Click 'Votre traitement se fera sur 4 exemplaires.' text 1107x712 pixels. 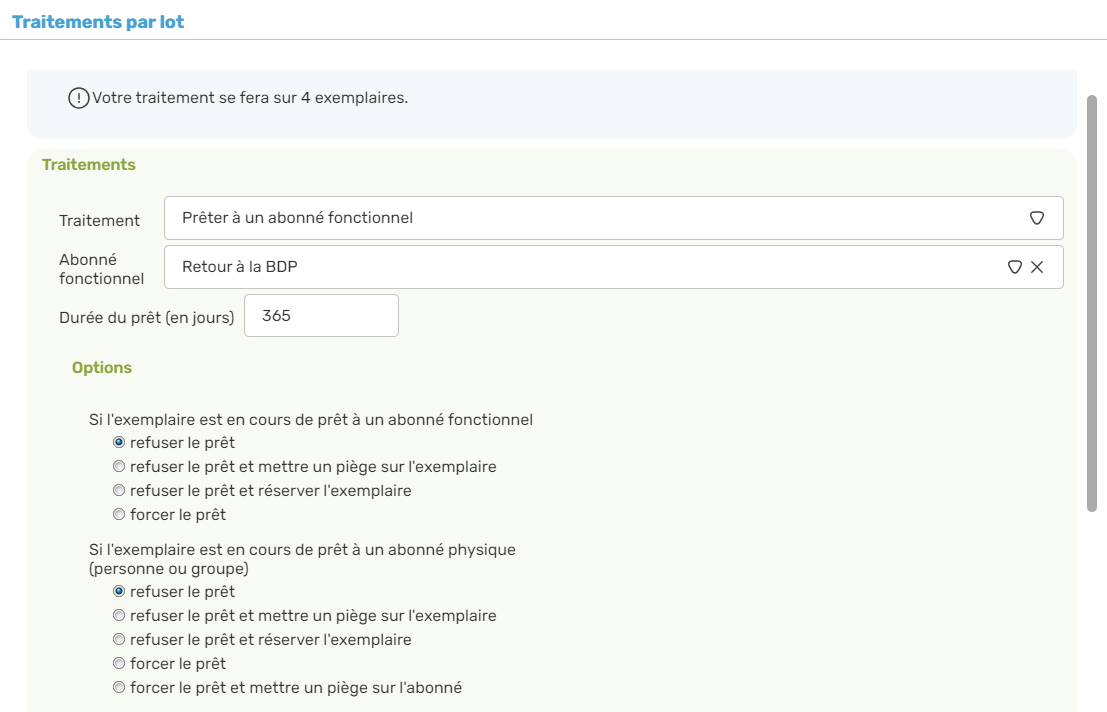pos(250,98)
